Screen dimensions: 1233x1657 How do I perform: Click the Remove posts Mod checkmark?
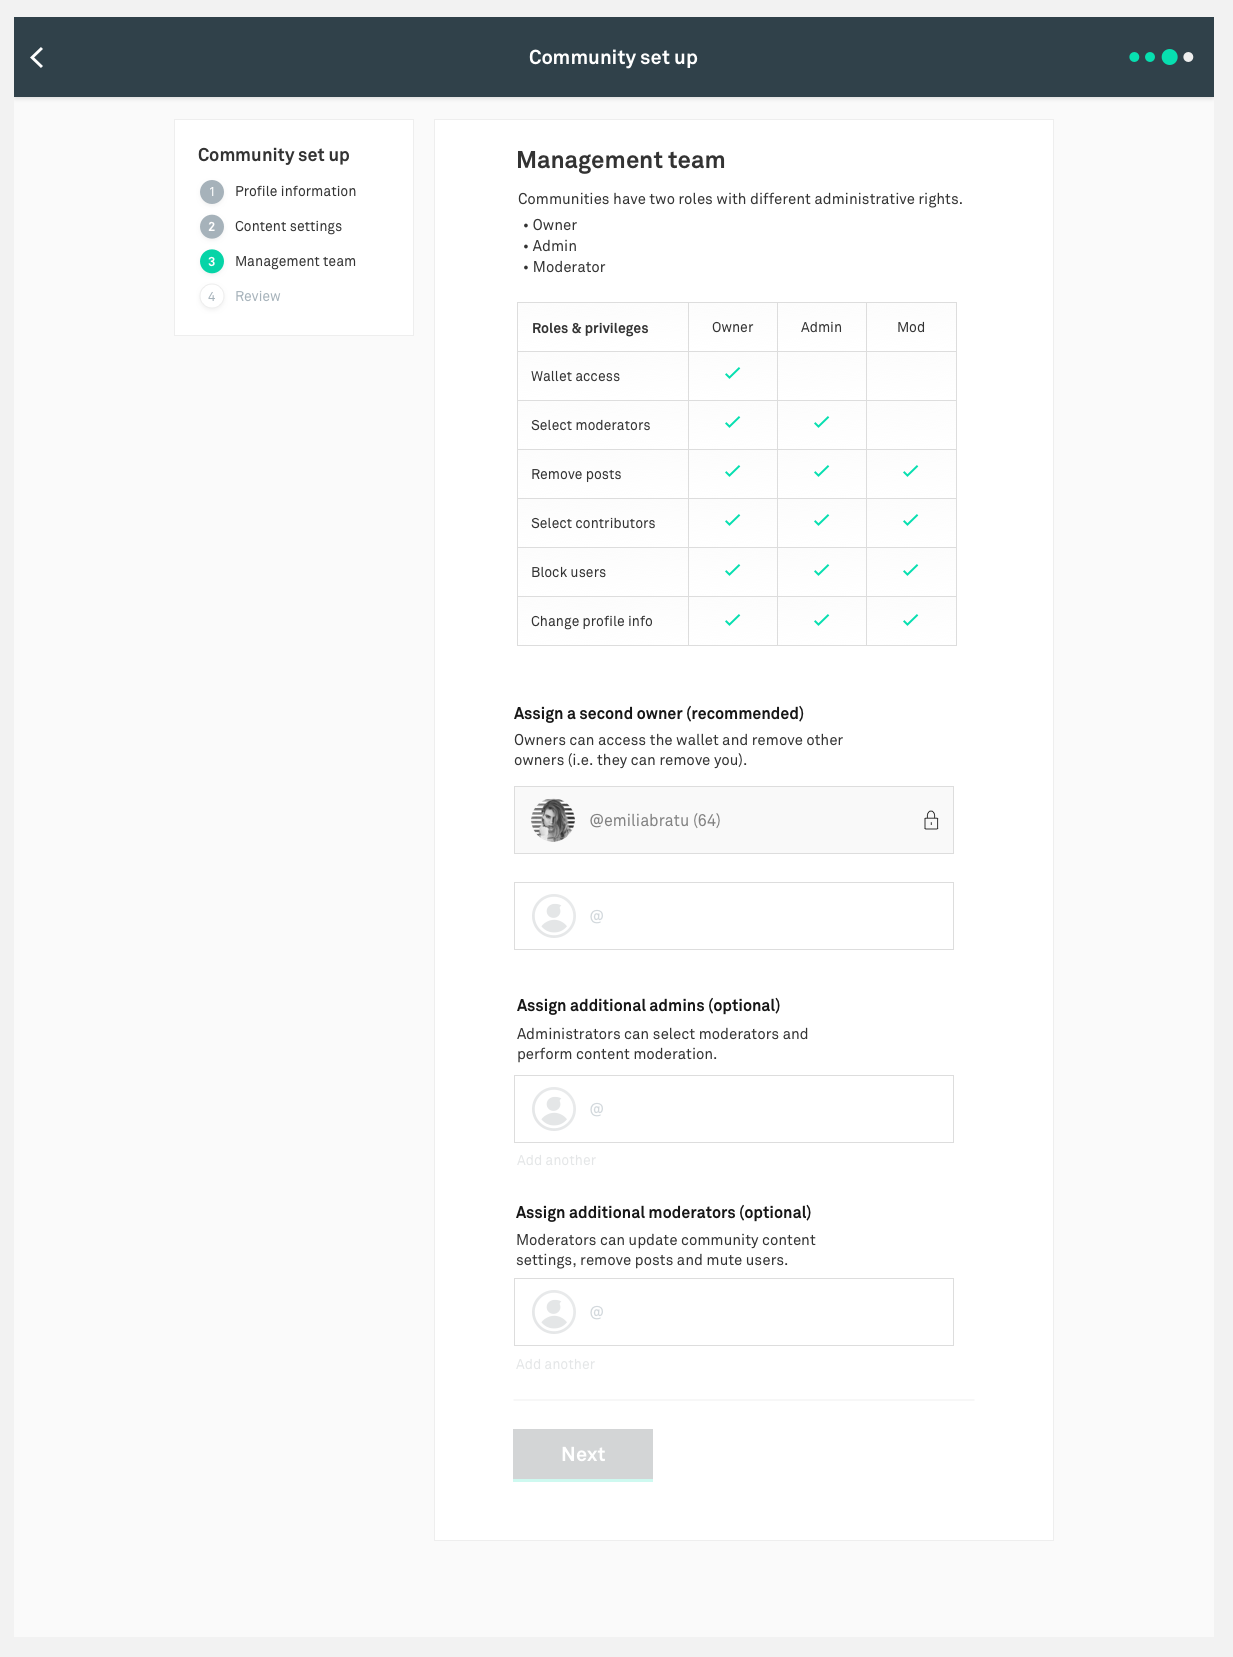(x=910, y=472)
